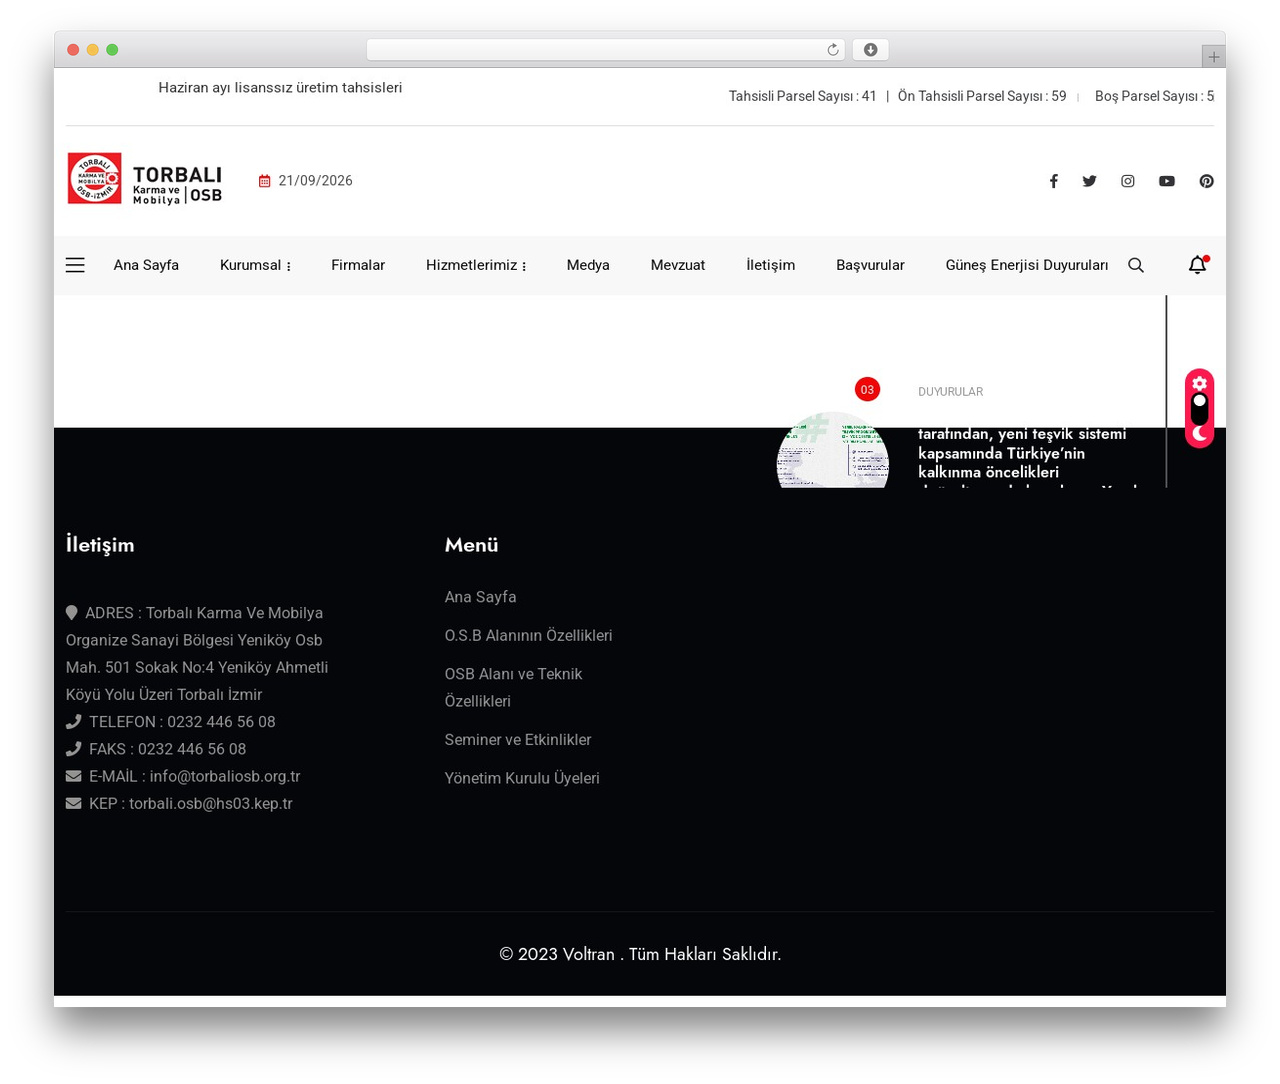Open the Medya menu item
The width and height of the screenshot is (1280, 1084).
coord(588,265)
